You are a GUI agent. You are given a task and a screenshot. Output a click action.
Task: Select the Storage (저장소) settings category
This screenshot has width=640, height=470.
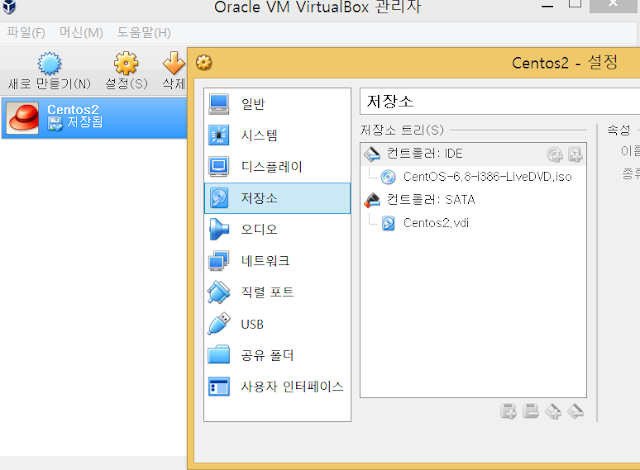[277, 198]
